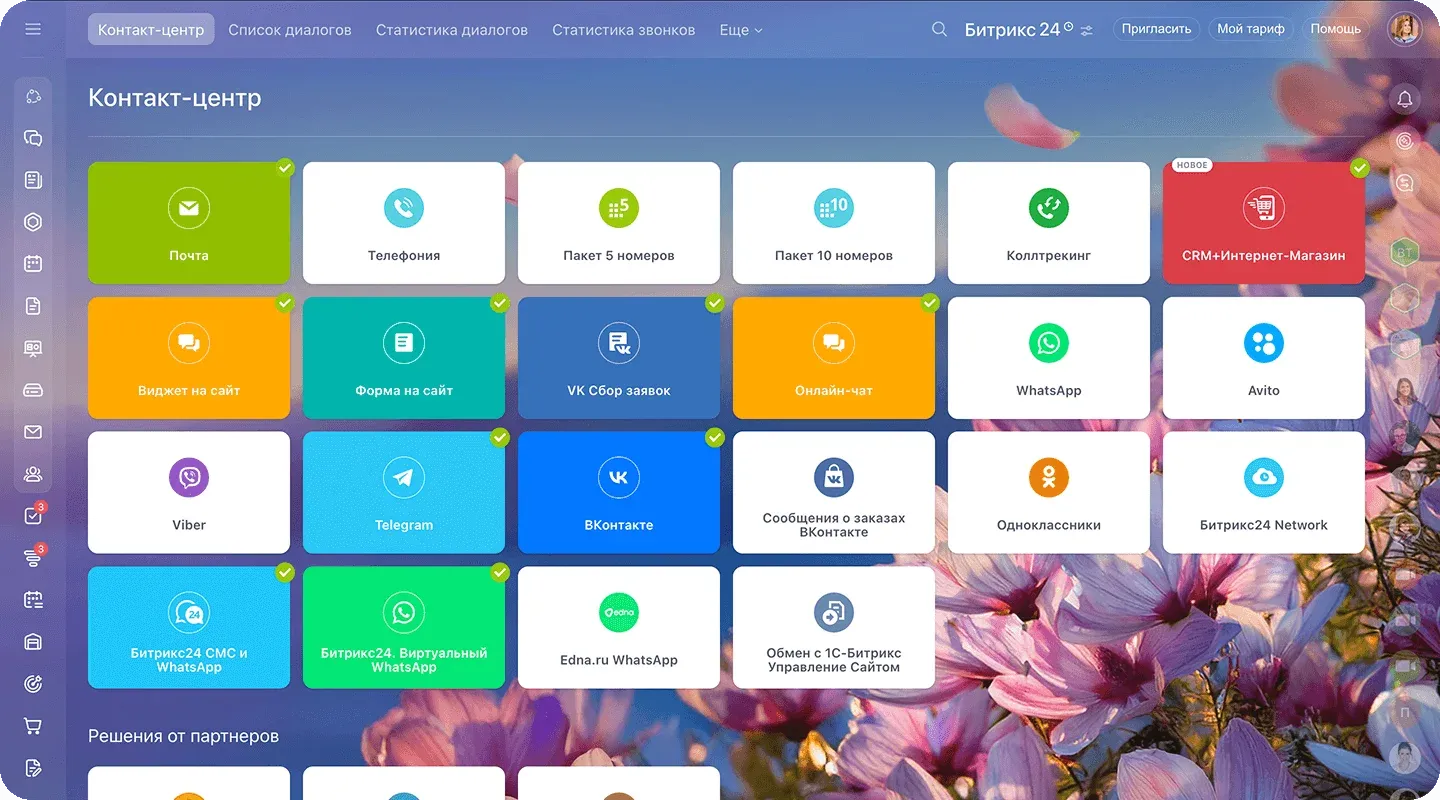
Task: Open Мой тариф
Action: [x=1251, y=29]
